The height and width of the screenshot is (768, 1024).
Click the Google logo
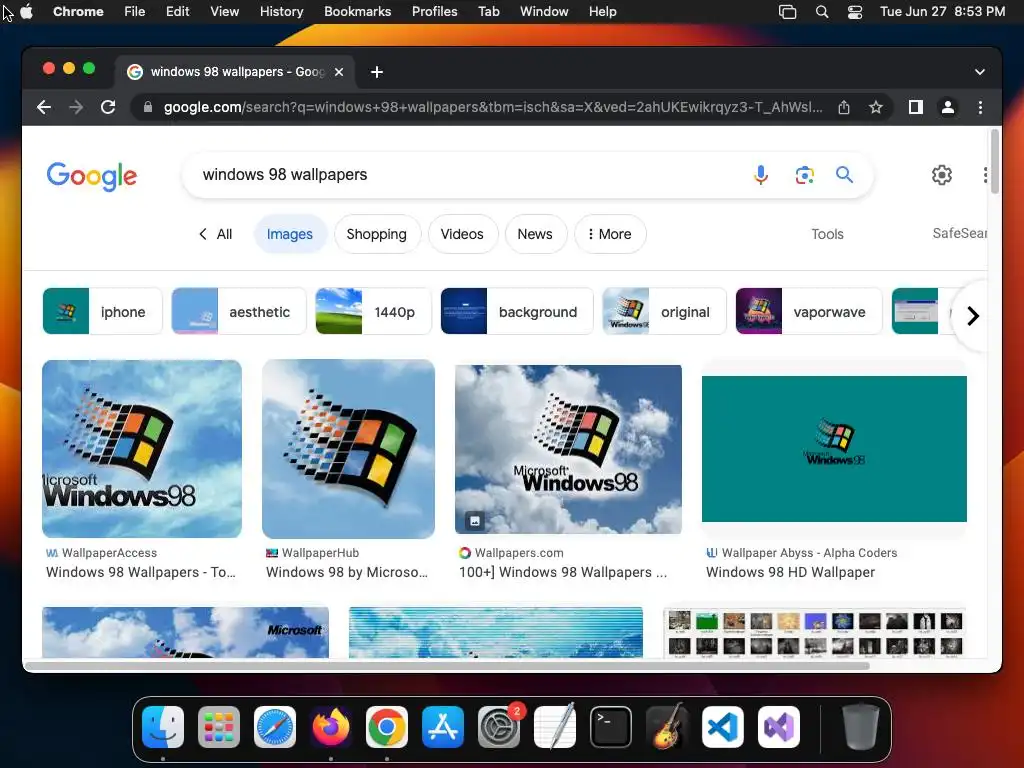tap(92, 176)
